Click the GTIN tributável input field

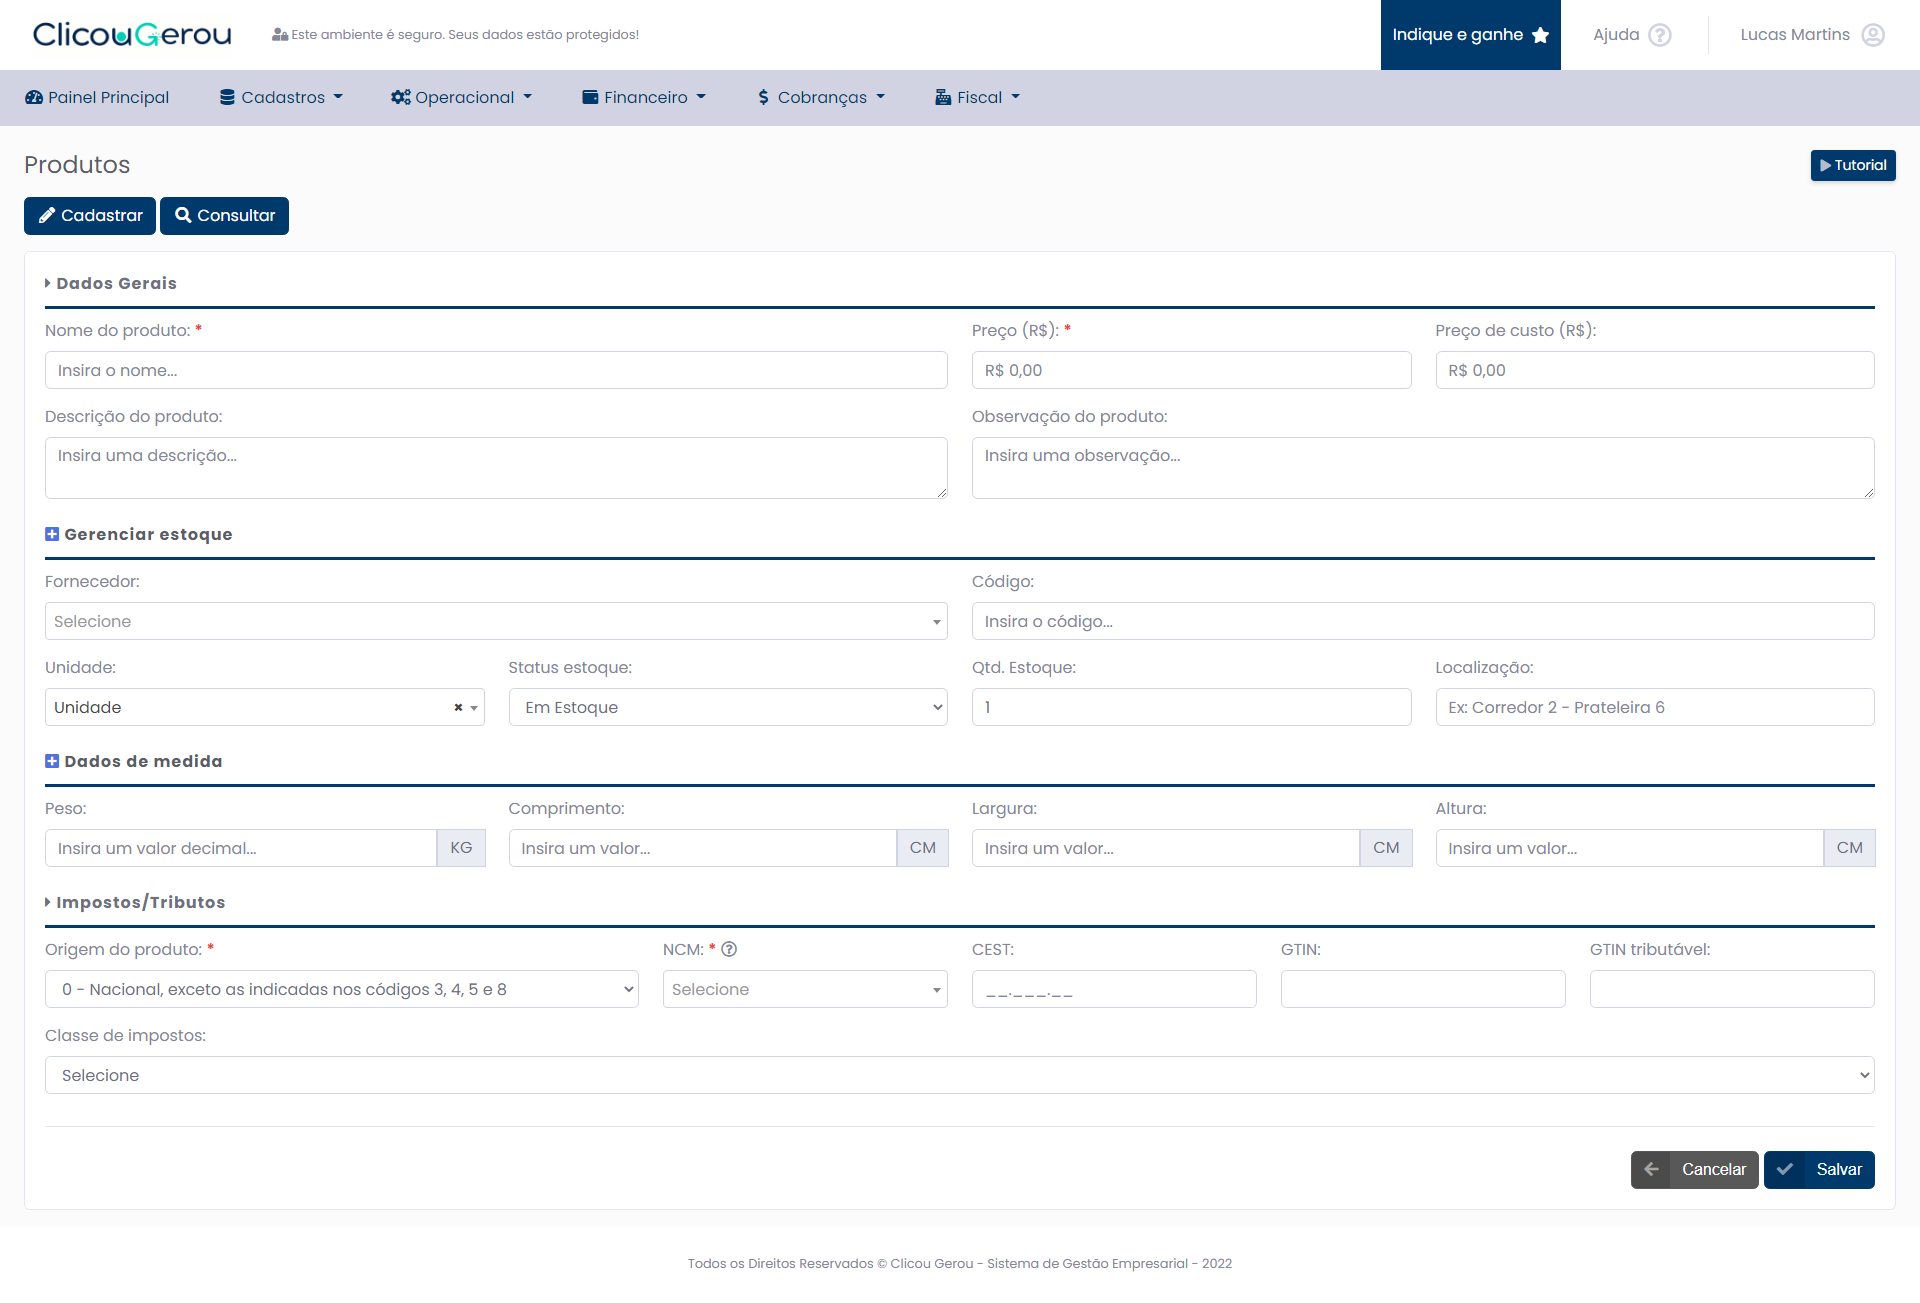pyautogui.click(x=1732, y=989)
